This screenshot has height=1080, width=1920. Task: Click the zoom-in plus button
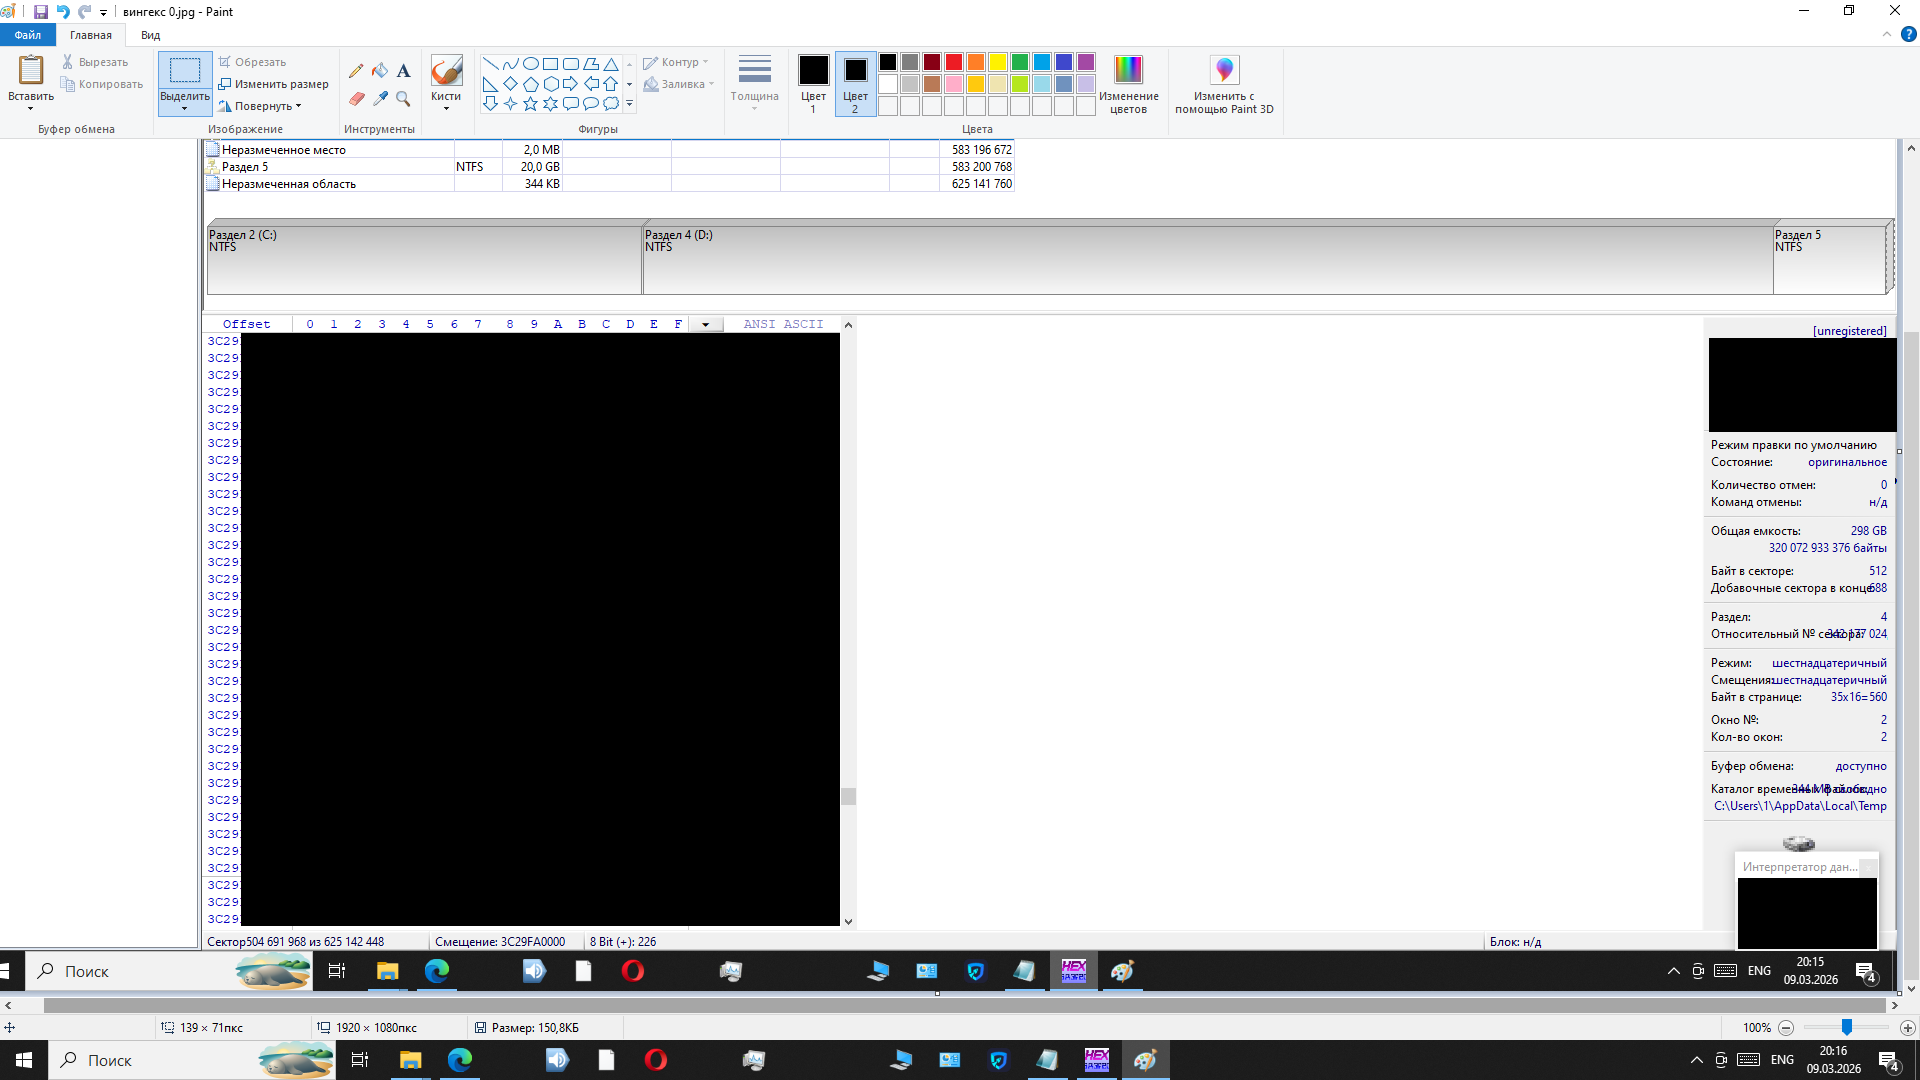point(1907,1028)
